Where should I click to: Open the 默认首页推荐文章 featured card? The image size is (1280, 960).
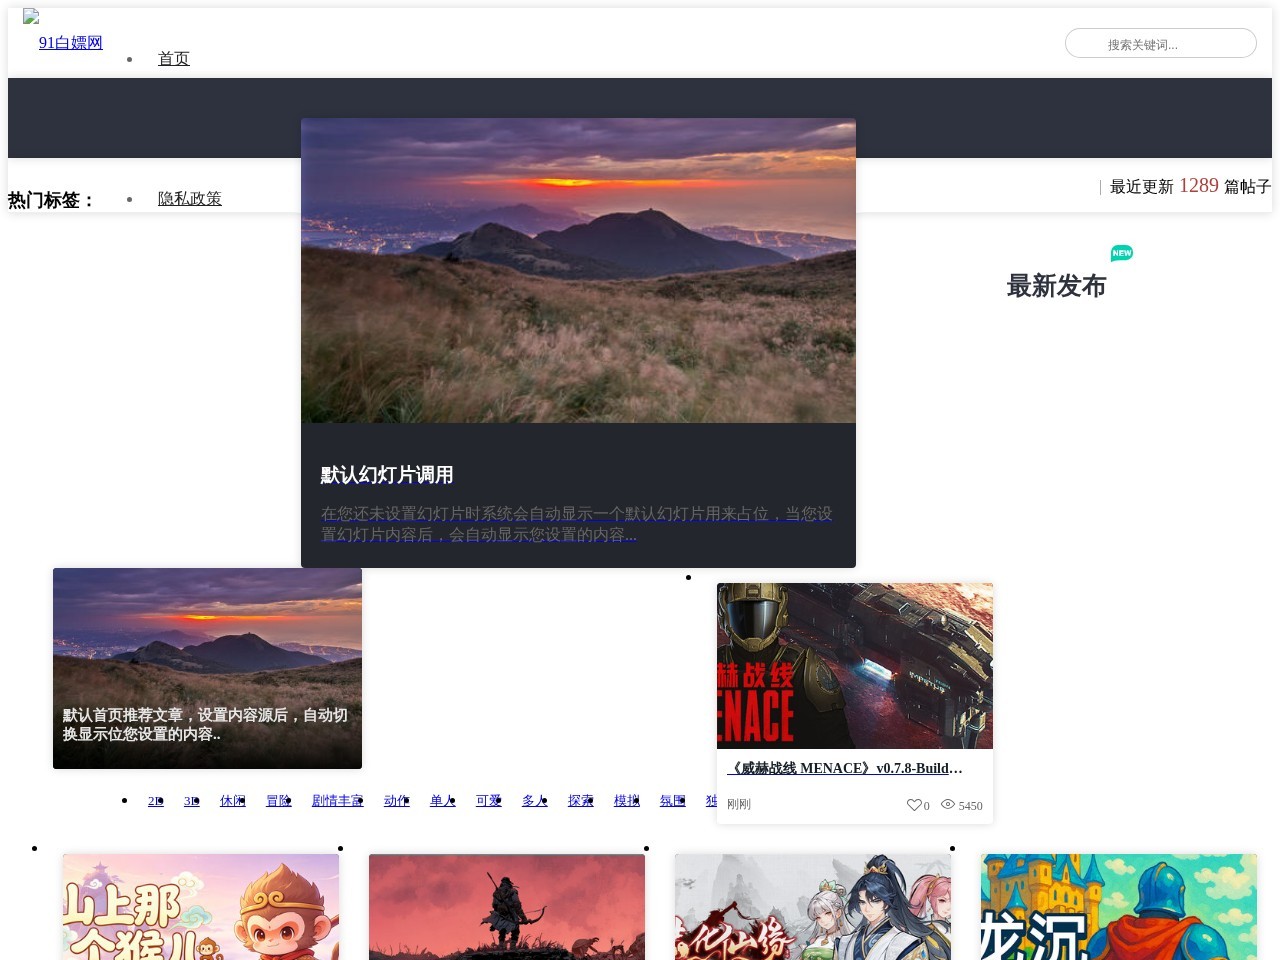pos(207,668)
